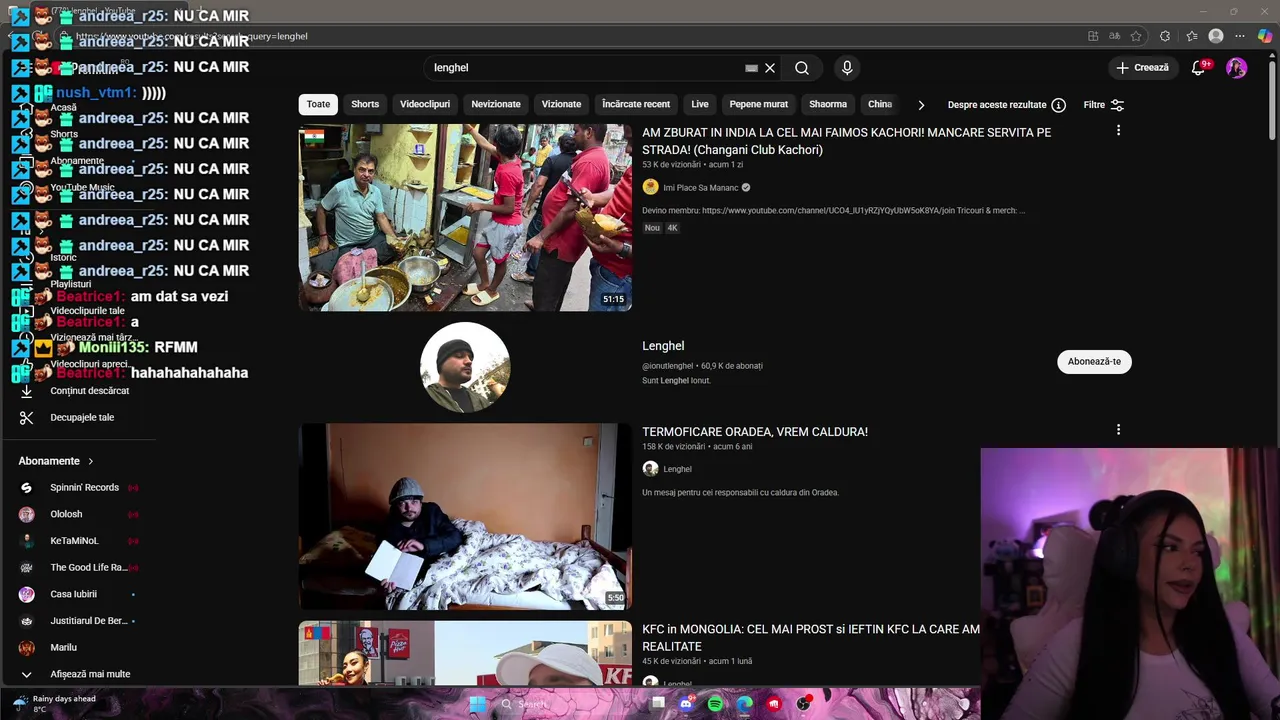Open Discord from the taskbar
The height and width of the screenshot is (720, 1280).
[686, 704]
